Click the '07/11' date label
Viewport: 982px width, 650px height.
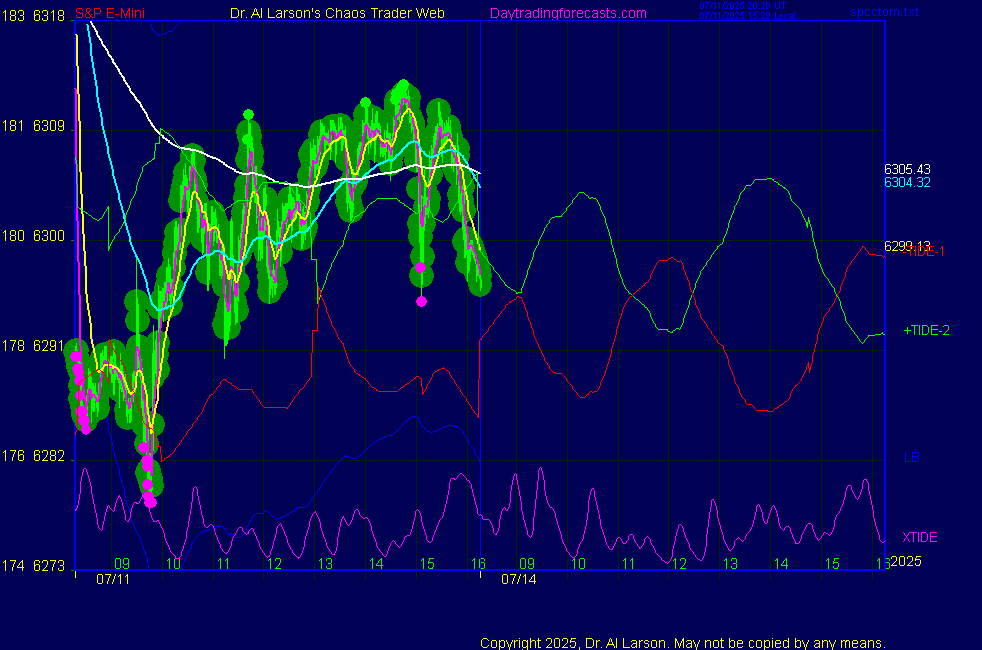click(113, 579)
